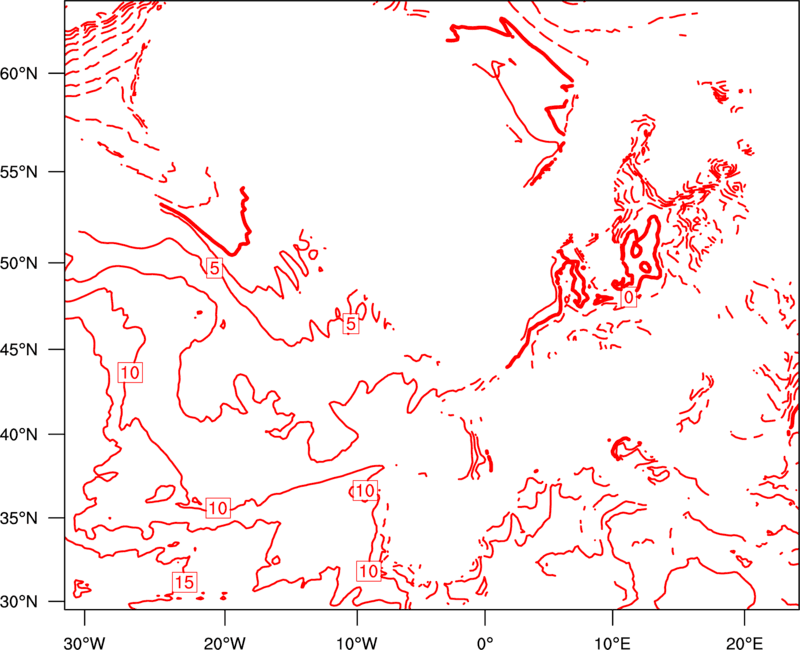Click the 30°N latitude axis label
The image size is (800, 650).
[x=19, y=602]
